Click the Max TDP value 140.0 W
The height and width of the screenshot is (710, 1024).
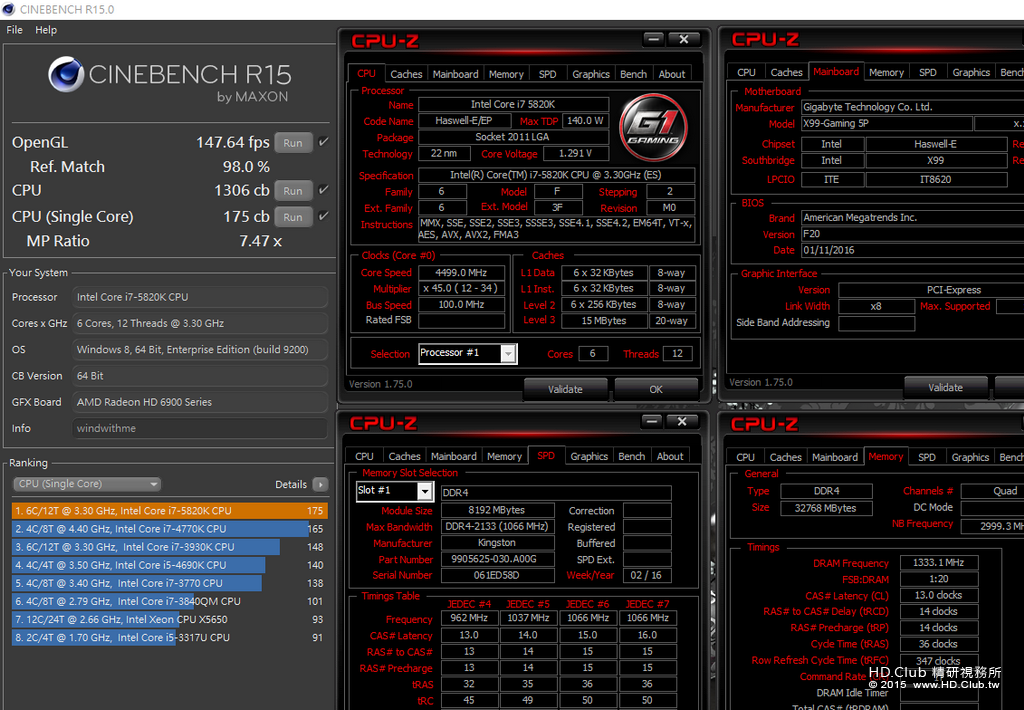[x=585, y=121]
